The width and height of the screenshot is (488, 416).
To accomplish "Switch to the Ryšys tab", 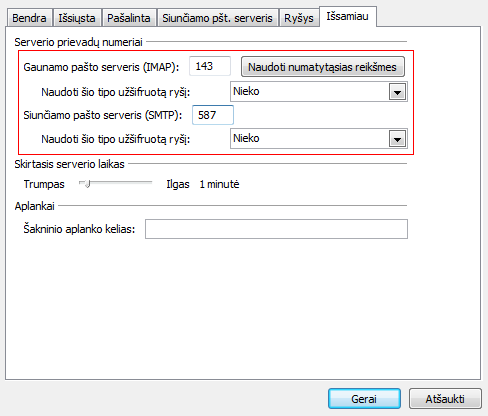I will tap(299, 18).
